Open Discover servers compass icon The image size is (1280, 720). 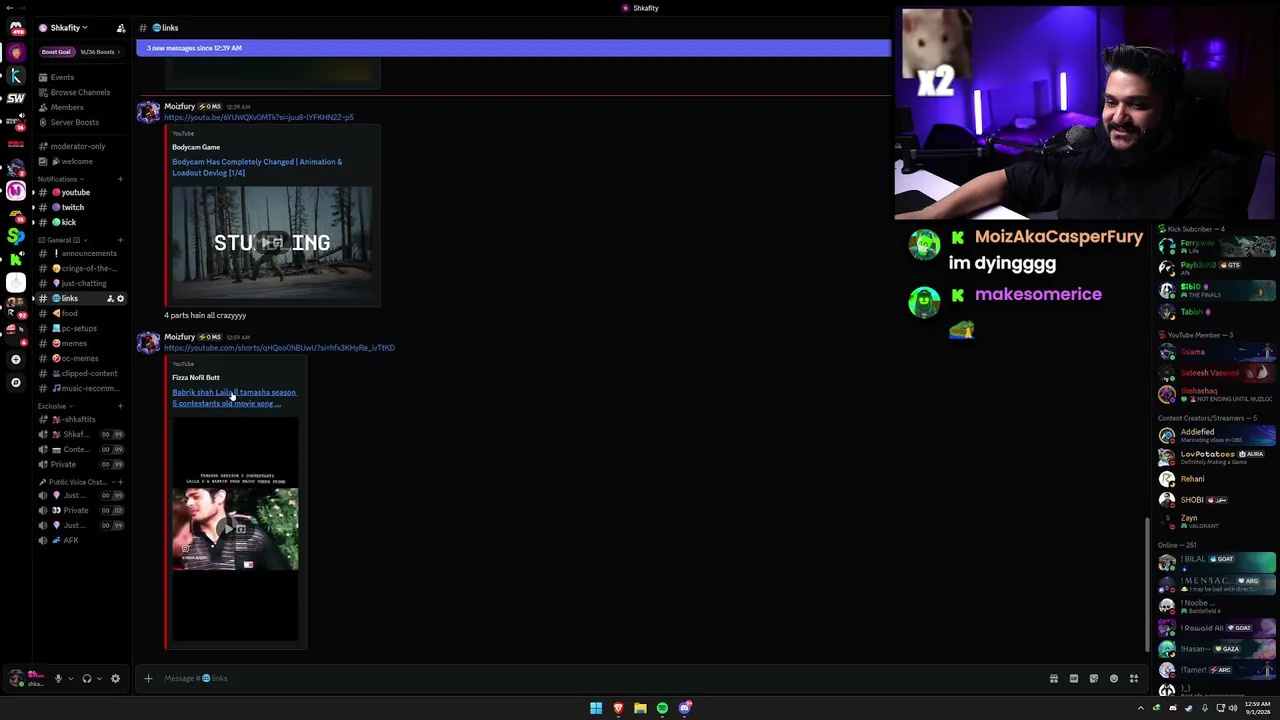[x=16, y=382]
